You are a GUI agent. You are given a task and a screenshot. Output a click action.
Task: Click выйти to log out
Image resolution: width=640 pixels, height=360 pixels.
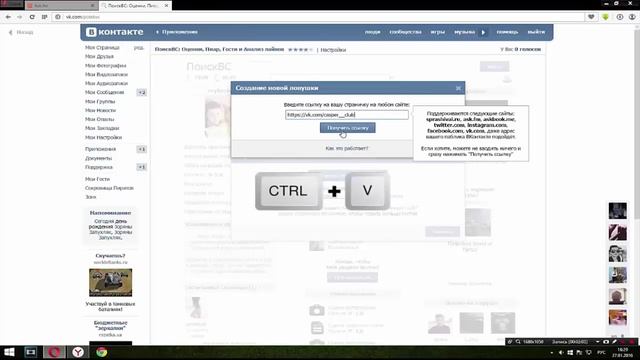coord(536,32)
